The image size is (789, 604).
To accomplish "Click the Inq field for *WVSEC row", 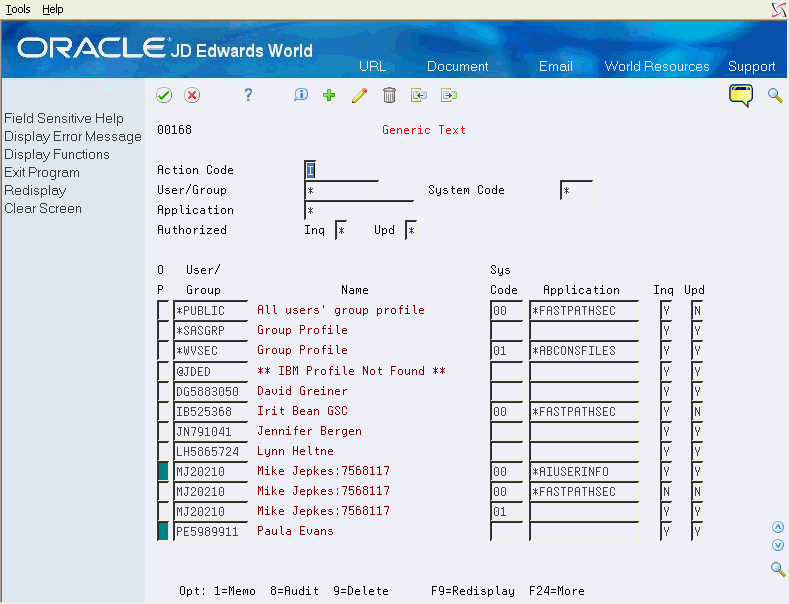I will pos(666,351).
